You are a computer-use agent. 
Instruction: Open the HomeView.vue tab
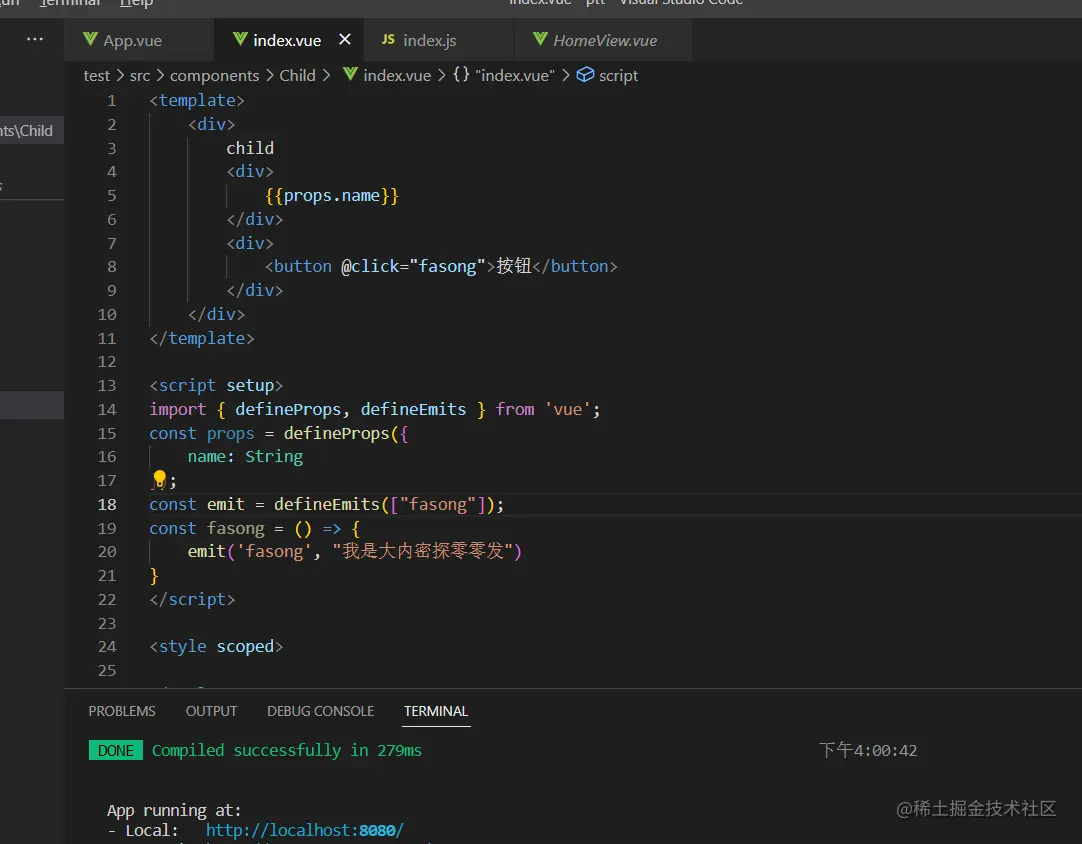[x=604, y=40]
